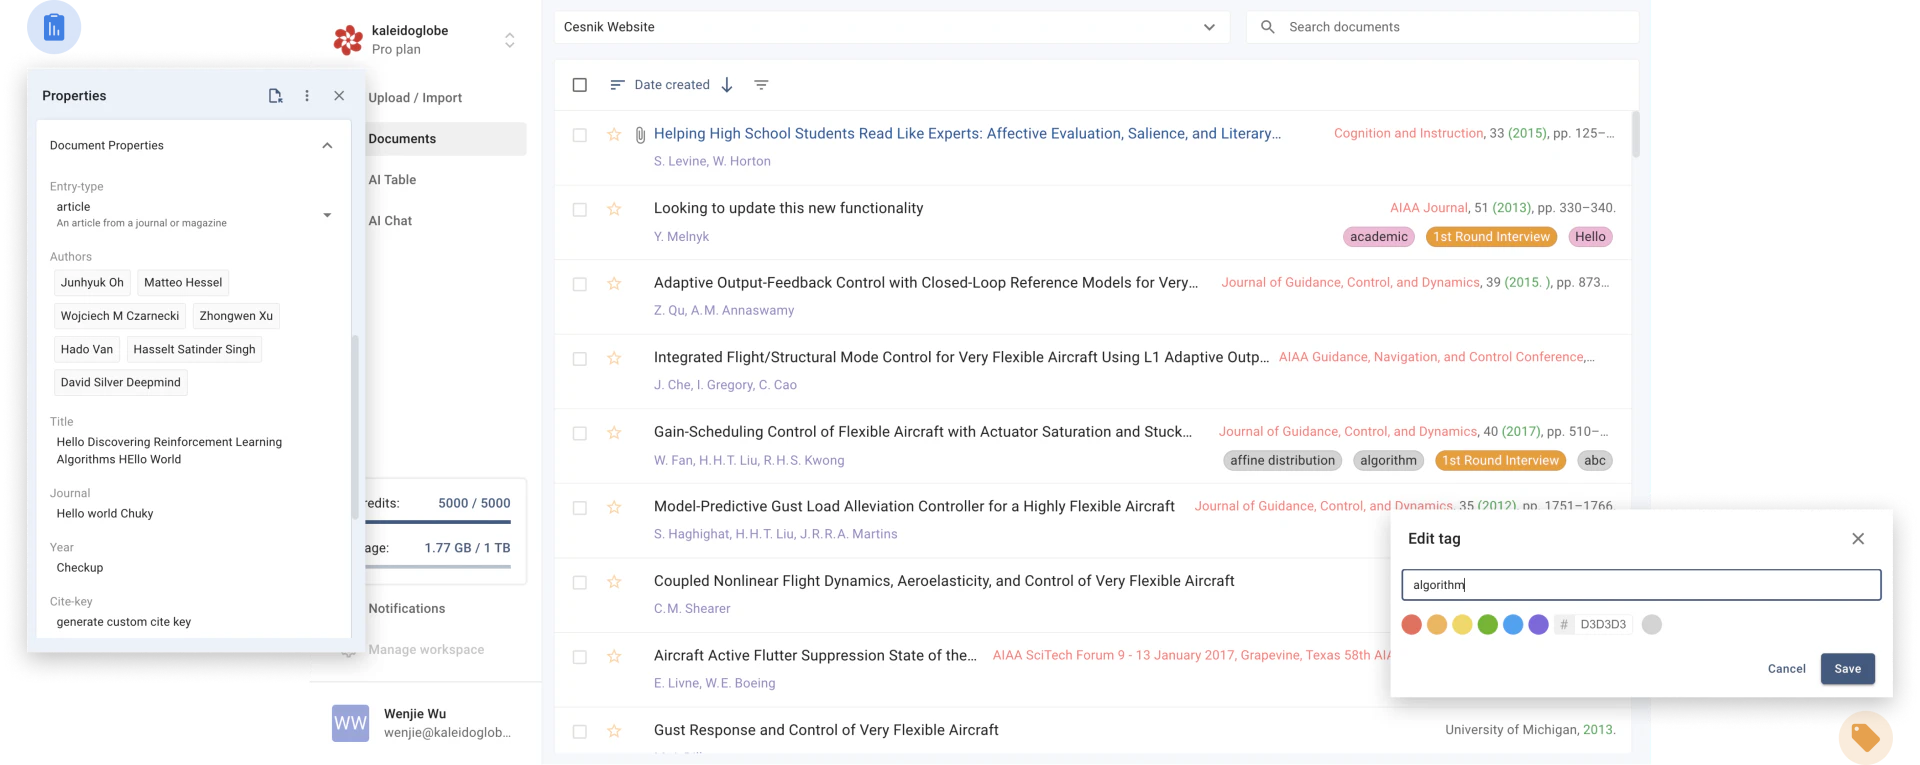The width and height of the screenshot is (1920, 765).
Task: Click the tag name input field
Action: point(1640,585)
